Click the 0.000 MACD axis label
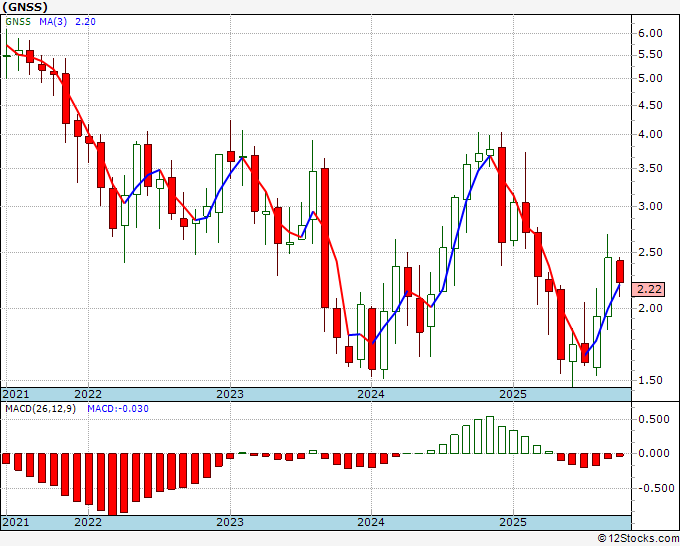The image size is (680, 546). tap(654, 454)
